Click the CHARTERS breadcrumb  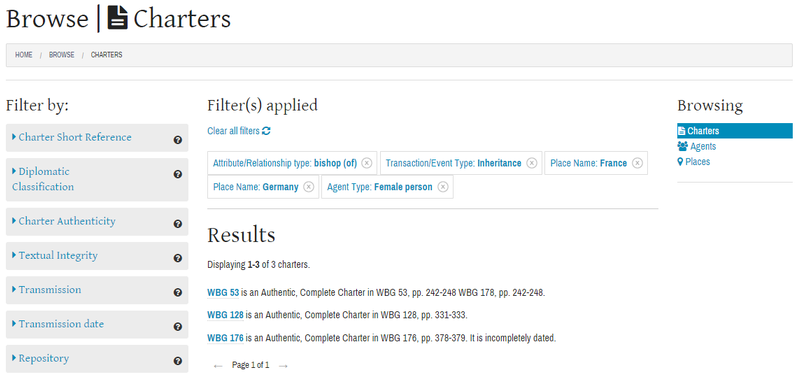pos(107,55)
